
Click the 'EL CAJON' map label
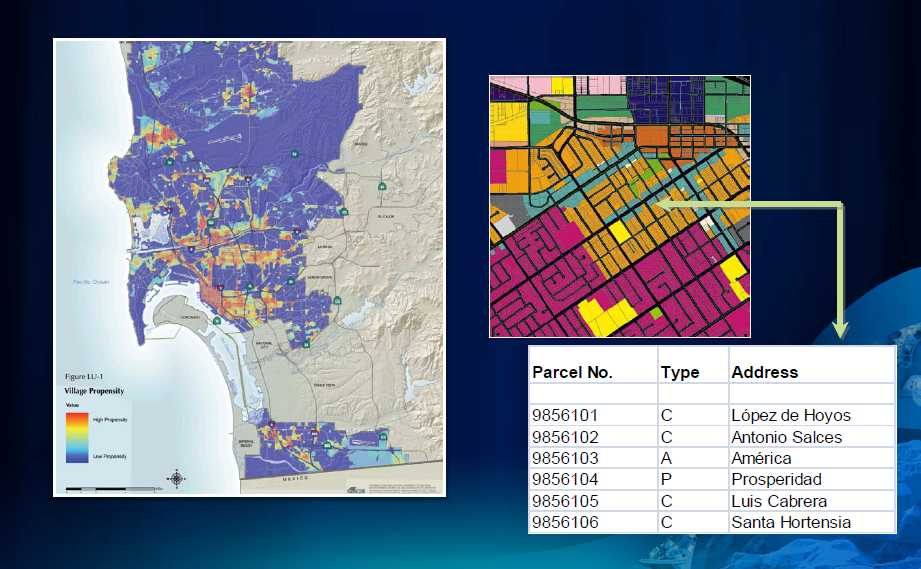coord(386,217)
